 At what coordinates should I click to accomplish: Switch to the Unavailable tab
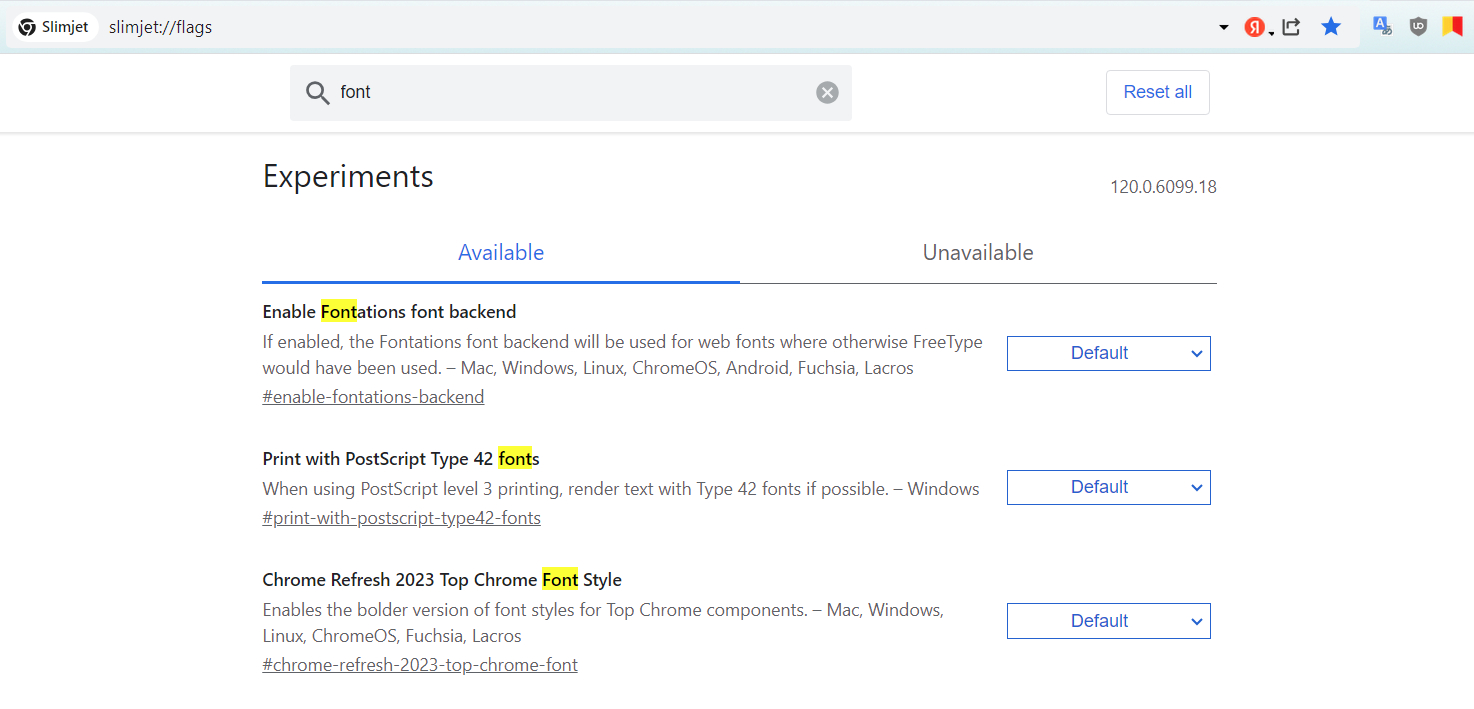pyautogui.click(x=978, y=253)
